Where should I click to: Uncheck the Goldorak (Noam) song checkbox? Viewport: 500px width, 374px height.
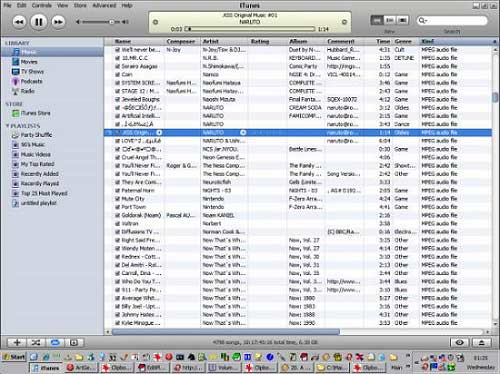pos(117,215)
